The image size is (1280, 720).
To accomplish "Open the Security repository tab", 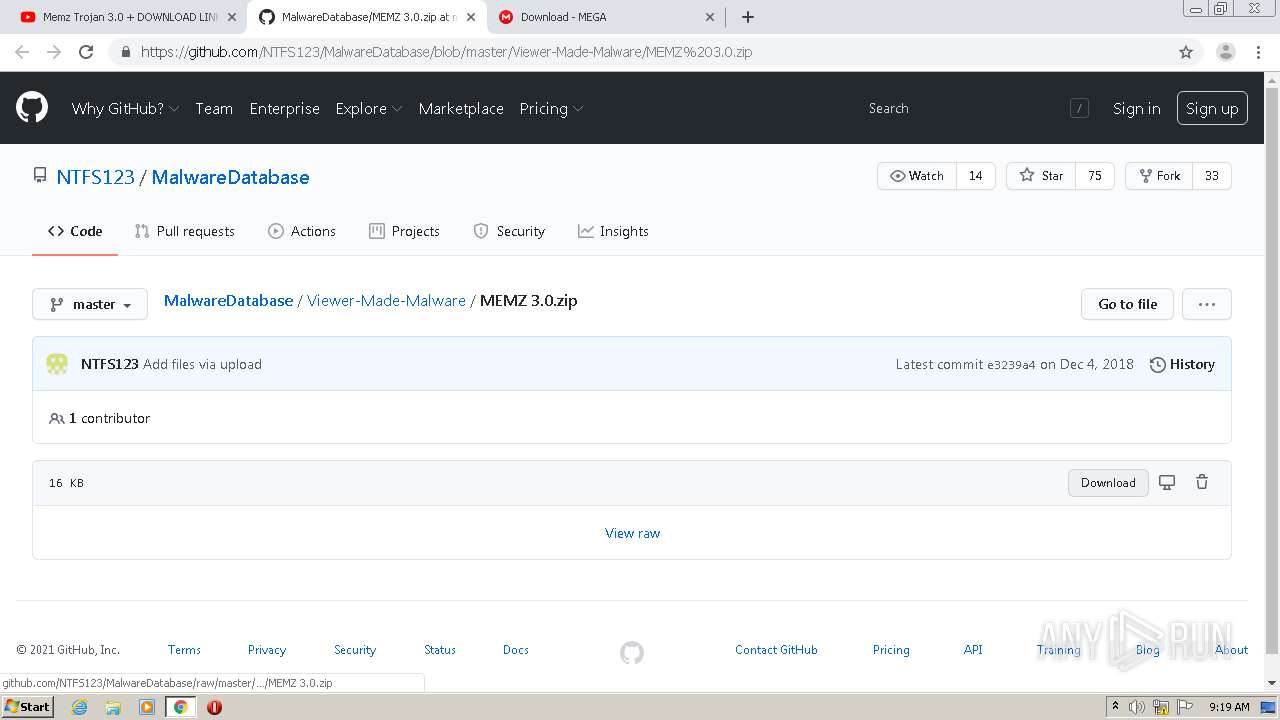I will (x=509, y=231).
